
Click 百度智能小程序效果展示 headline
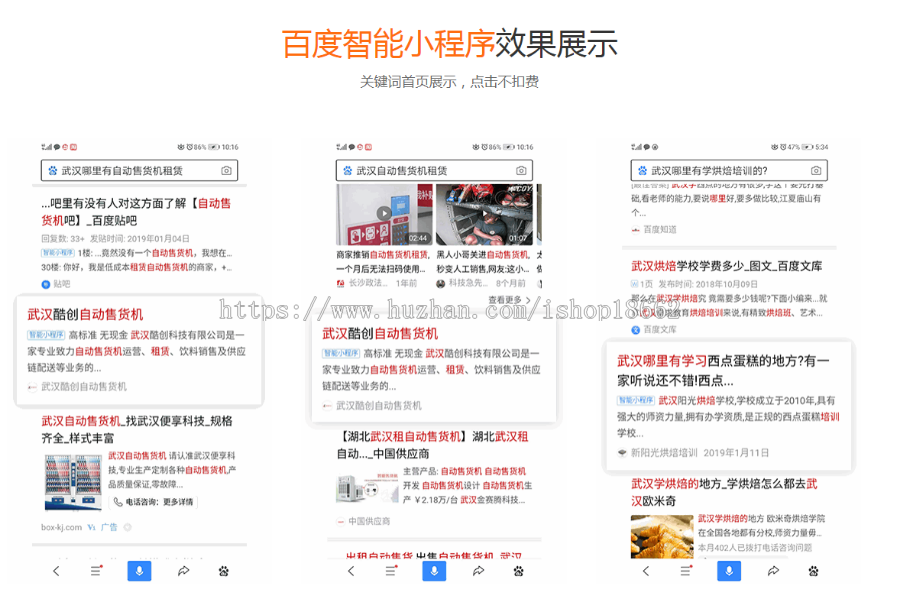coord(449,44)
